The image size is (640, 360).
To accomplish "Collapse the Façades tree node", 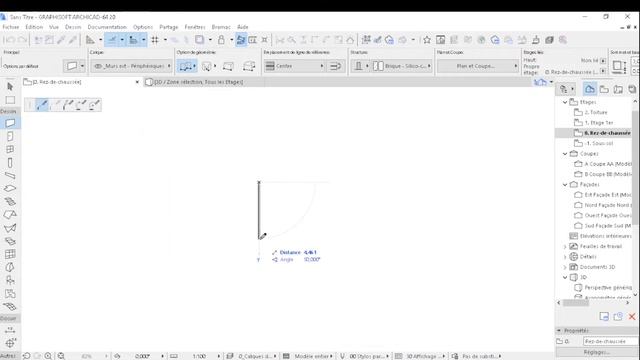I will (565, 184).
